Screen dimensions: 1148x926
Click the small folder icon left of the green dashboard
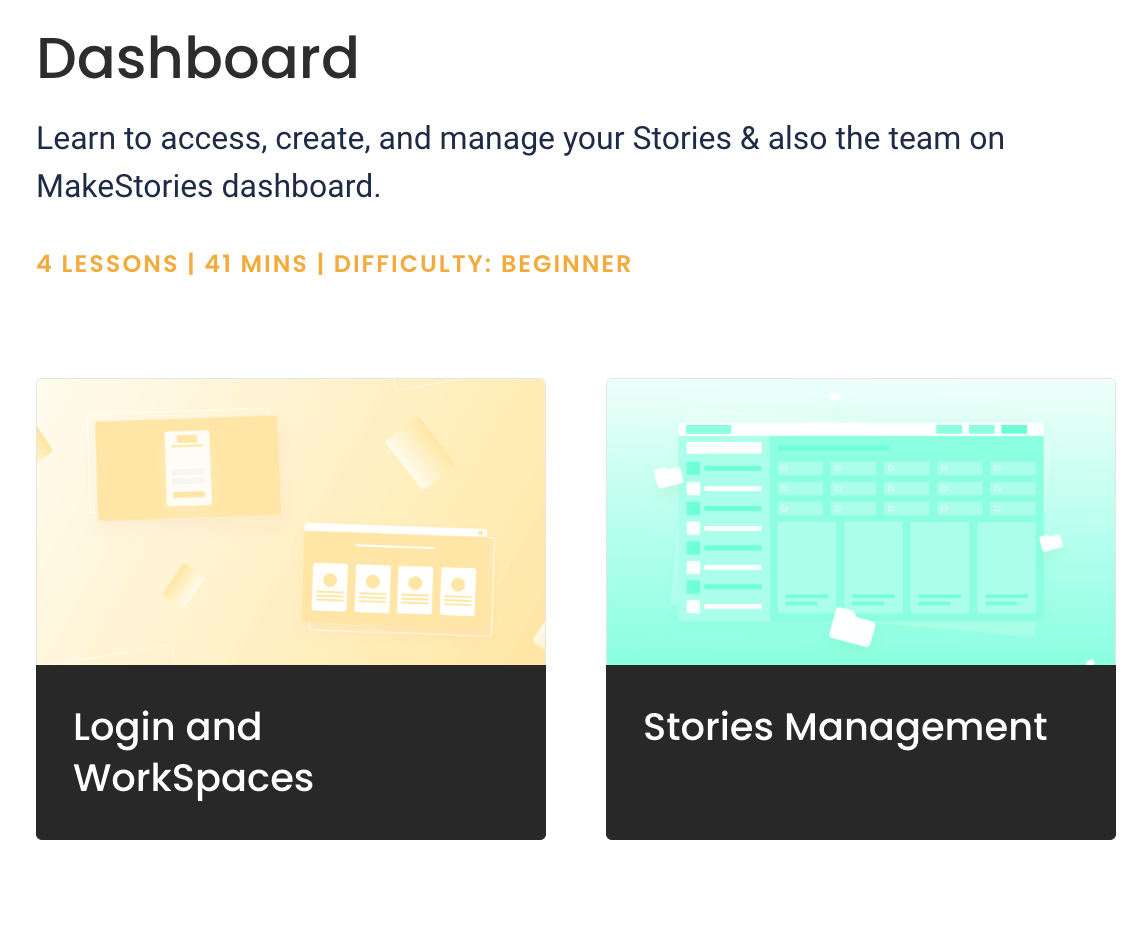pos(668,477)
